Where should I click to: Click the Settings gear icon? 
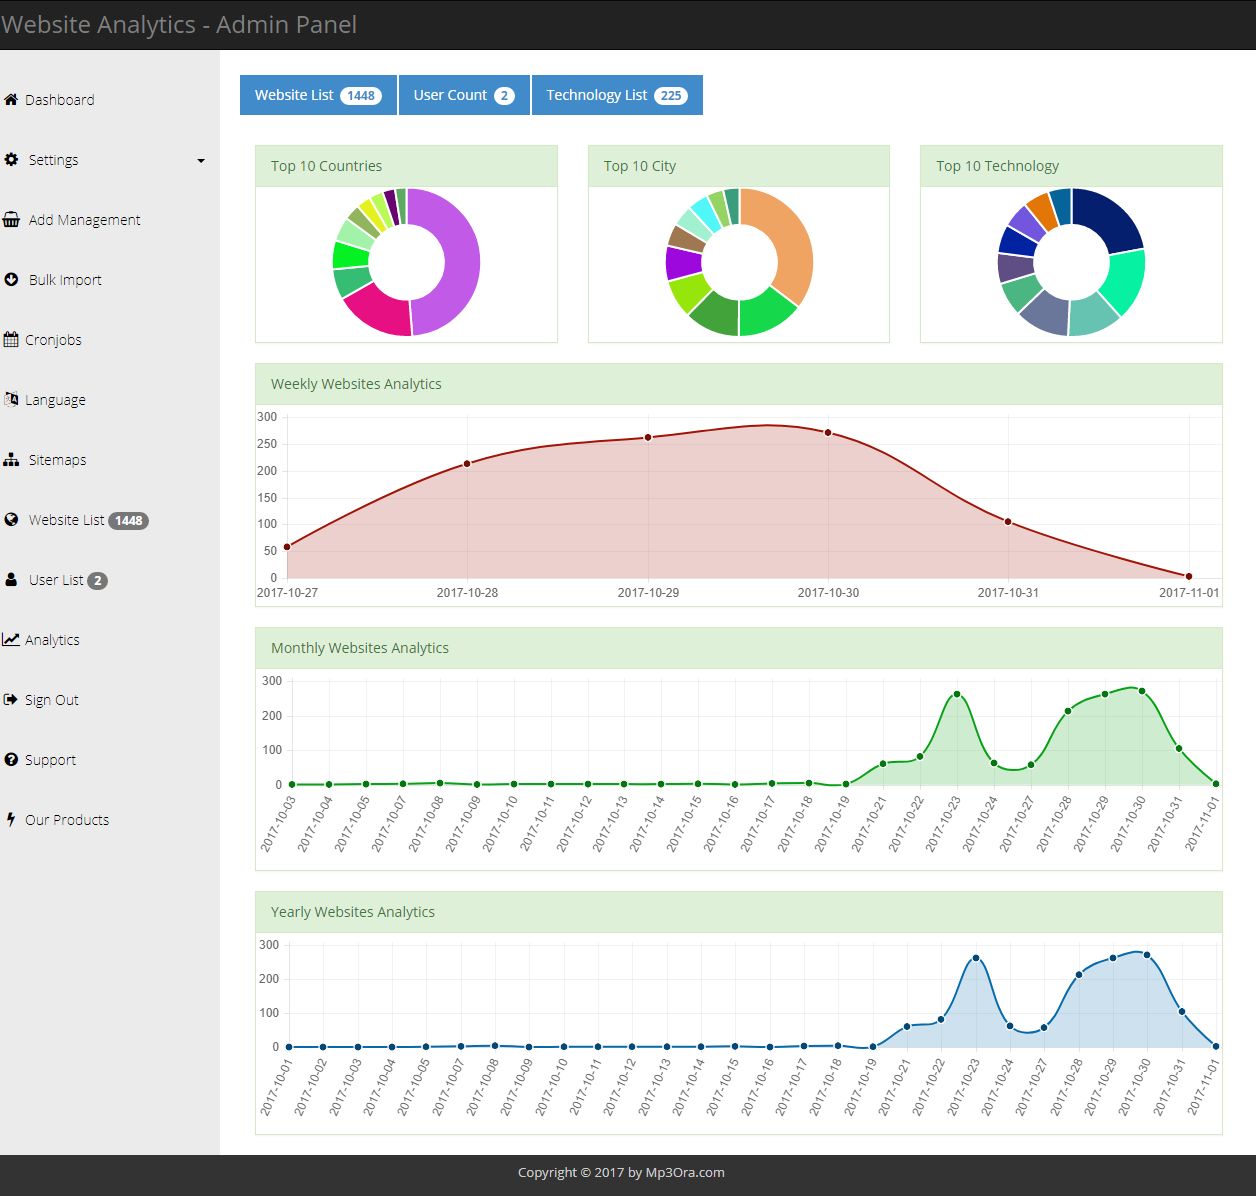pyautogui.click(x=11, y=160)
